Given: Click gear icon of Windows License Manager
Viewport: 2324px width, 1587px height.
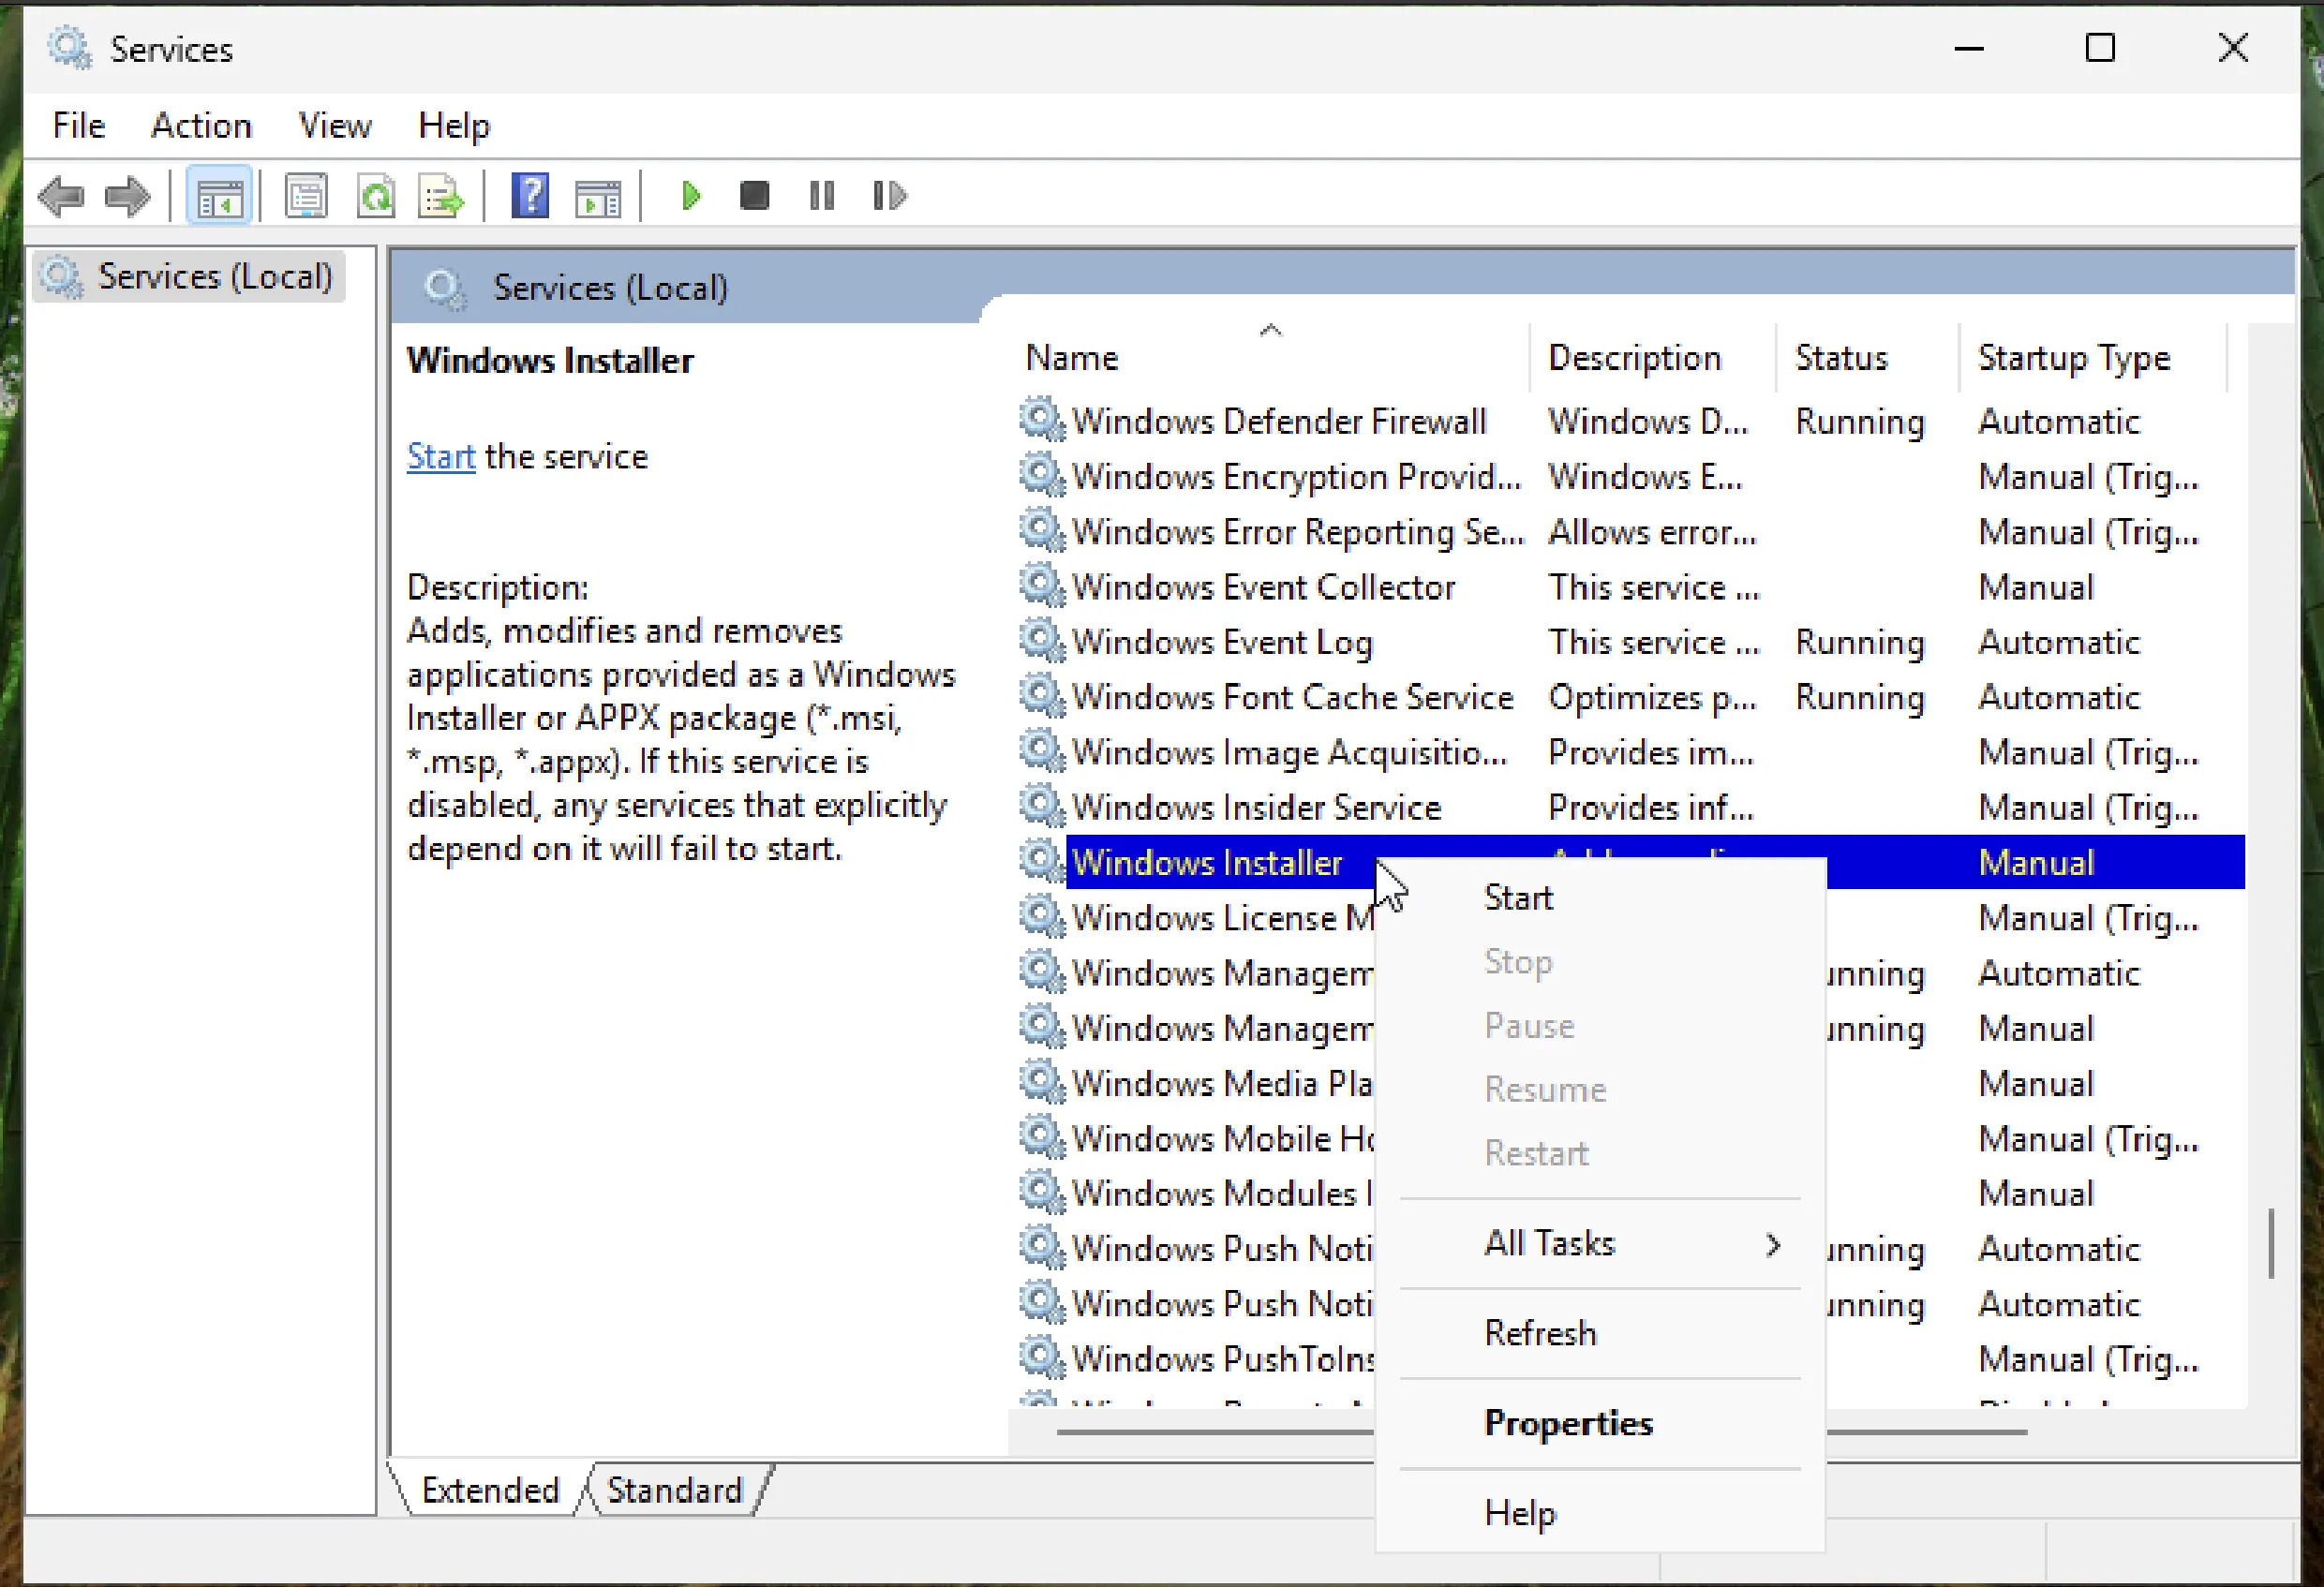Looking at the screenshot, I should click(x=1042, y=917).
